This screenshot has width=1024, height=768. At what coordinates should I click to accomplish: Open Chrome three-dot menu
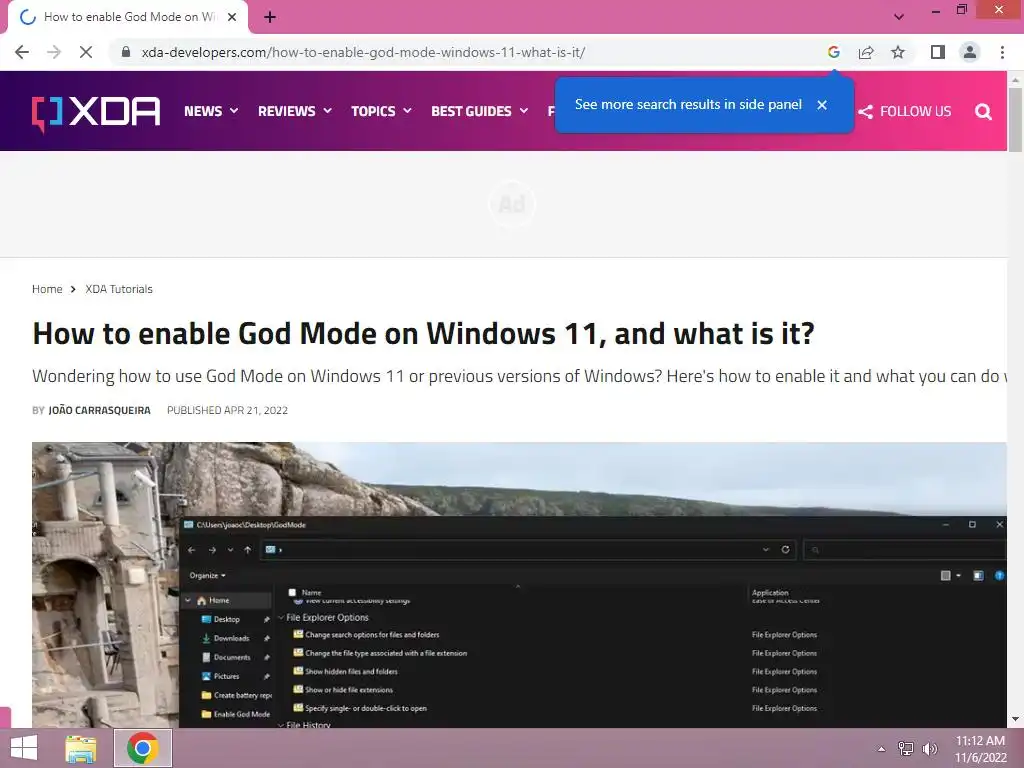tap(1002, 52)
